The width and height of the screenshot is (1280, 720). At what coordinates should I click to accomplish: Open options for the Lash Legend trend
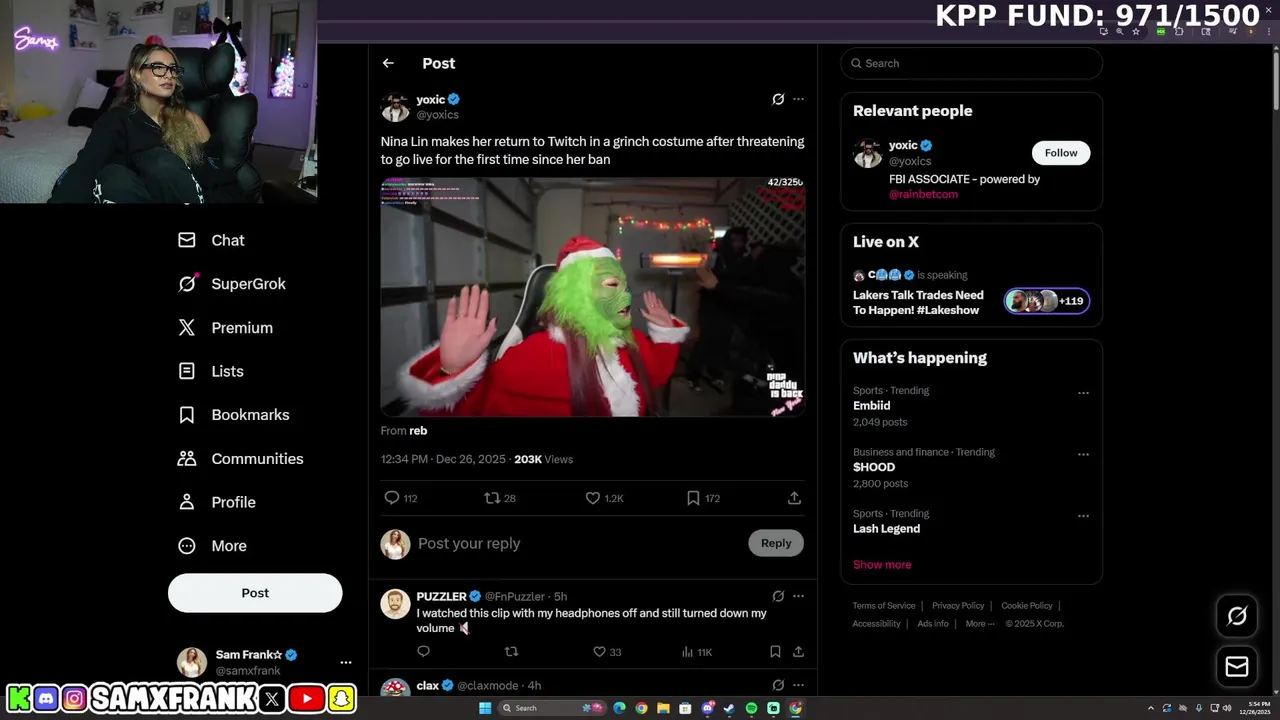[1083, 516]
